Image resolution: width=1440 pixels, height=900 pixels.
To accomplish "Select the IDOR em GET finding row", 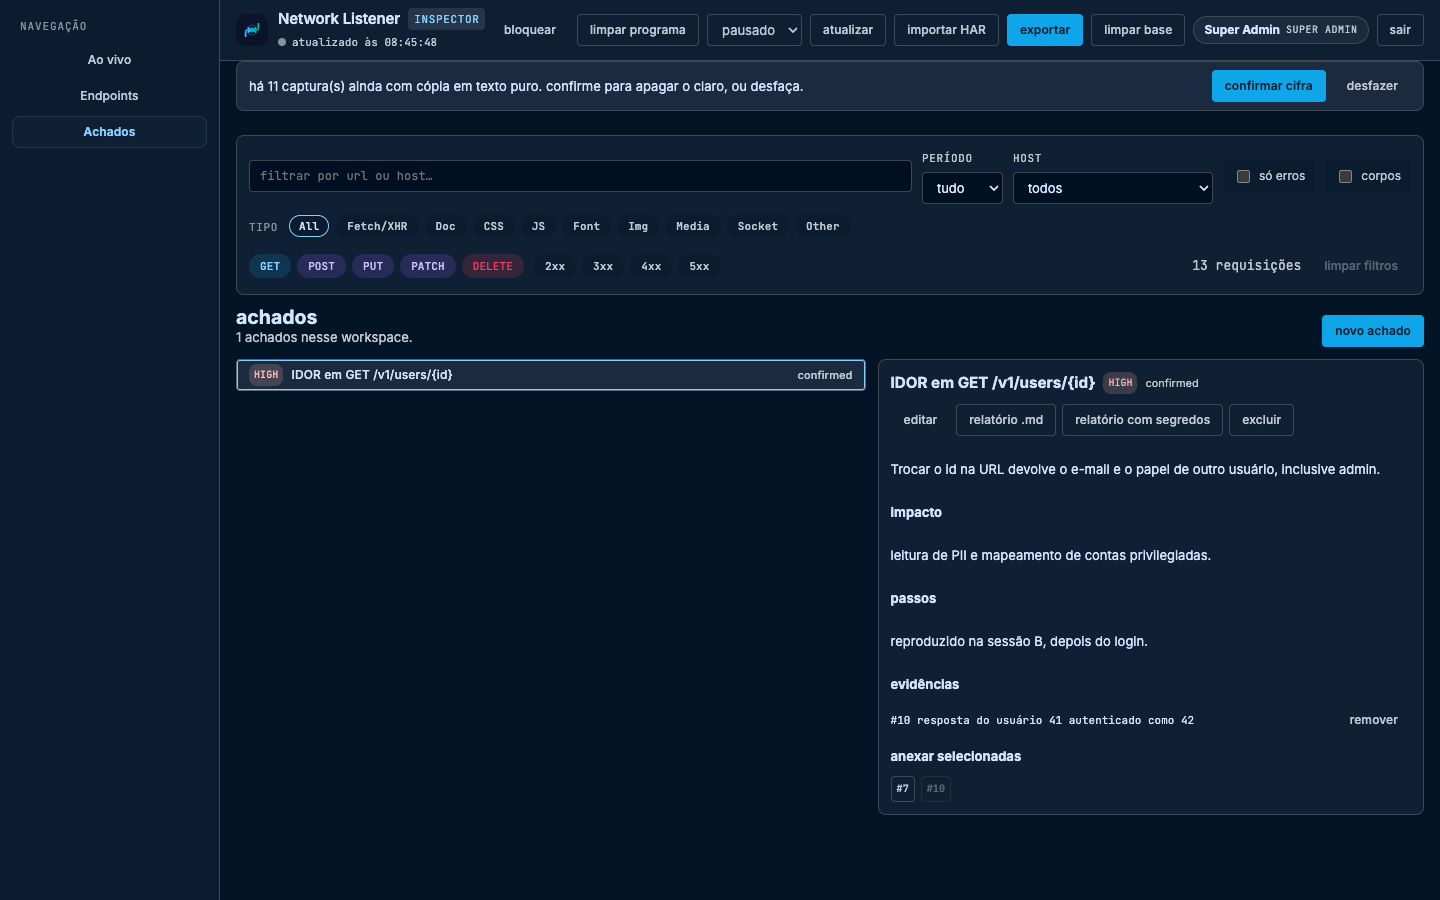I will 551,375.
